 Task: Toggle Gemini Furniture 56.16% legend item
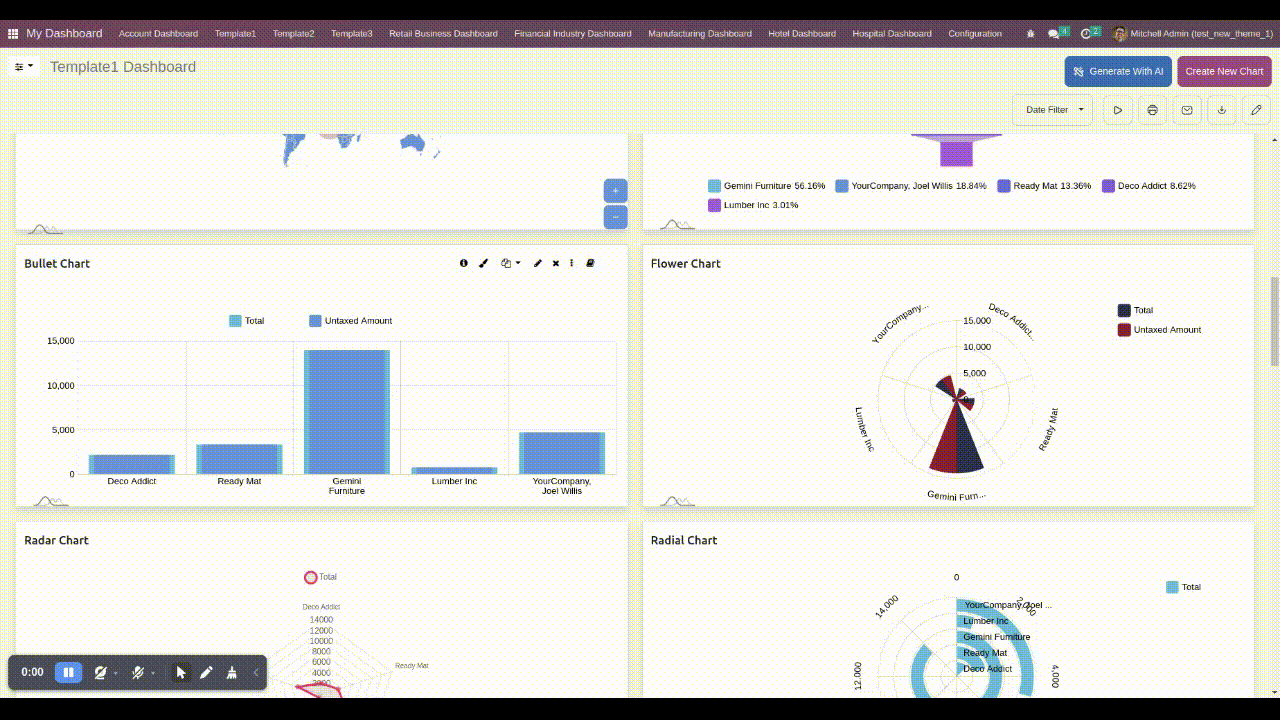click(x=767, y=186)
